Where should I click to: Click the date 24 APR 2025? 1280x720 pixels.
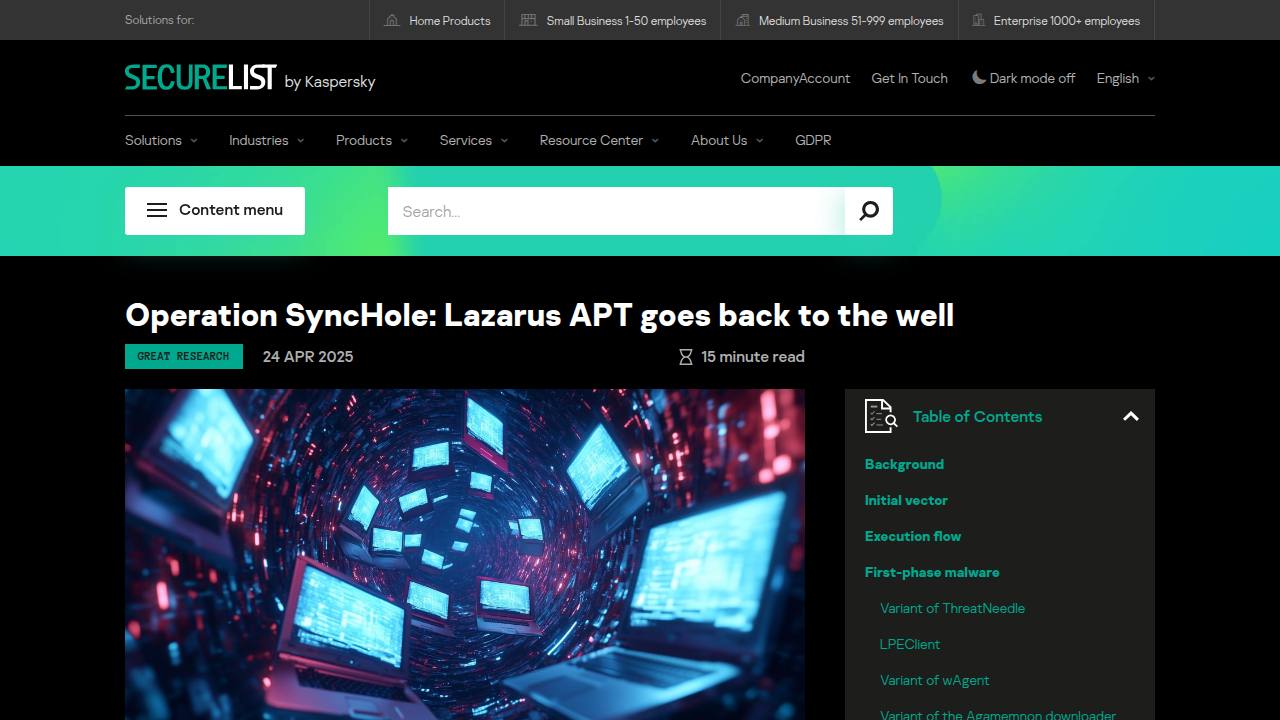(x=308, y=357)
